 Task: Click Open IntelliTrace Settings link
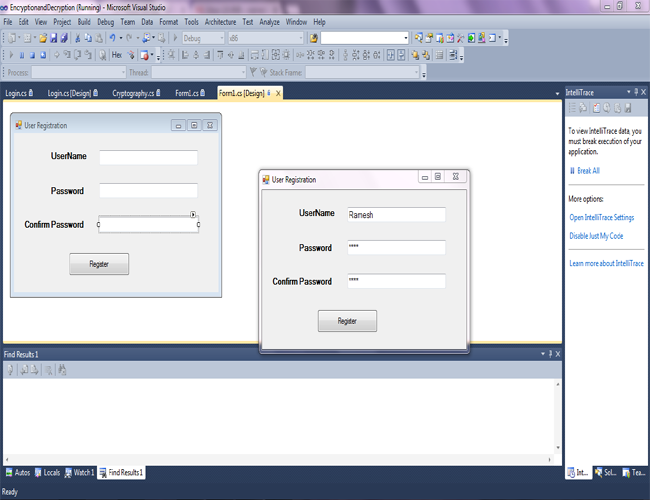pyautogui.click(x=601, y=217)
